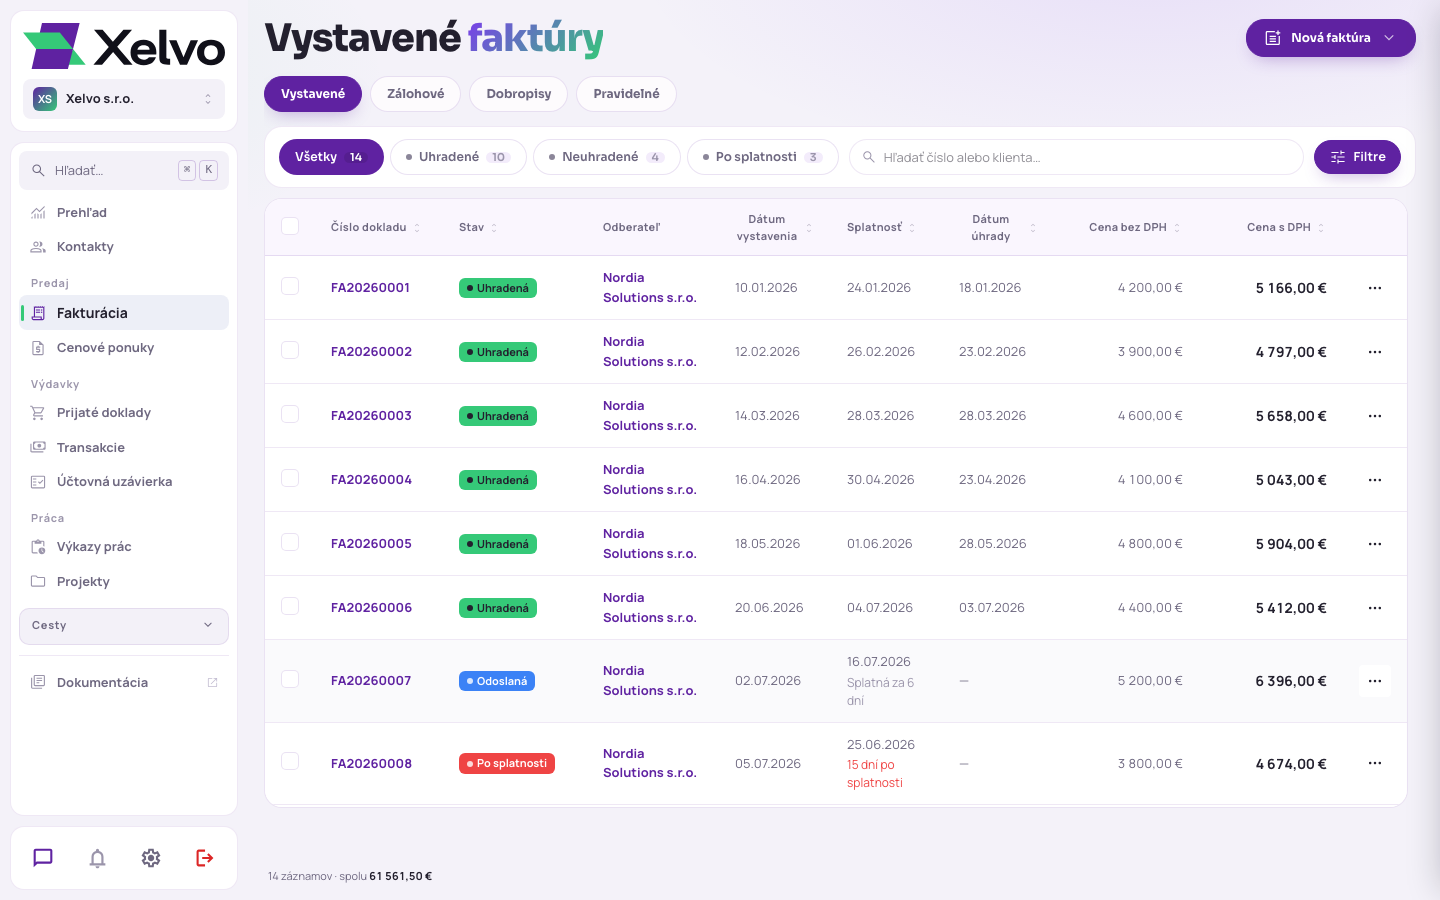Expand the Cesty dropdown
This screenshot has height=900, width=1440.
point(124,626)
